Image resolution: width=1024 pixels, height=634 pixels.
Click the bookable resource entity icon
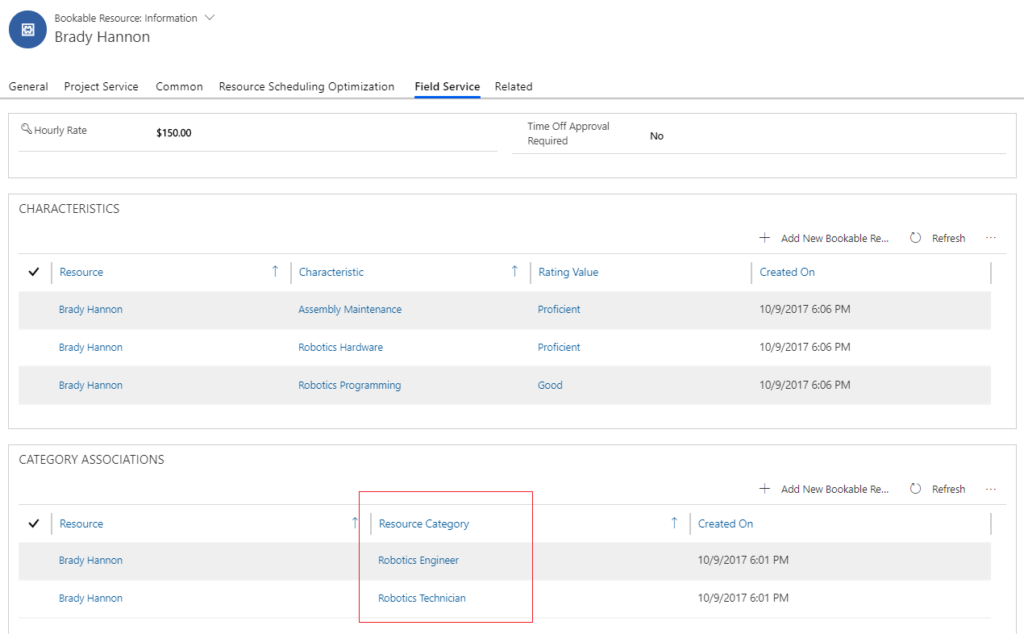(27, 30)
